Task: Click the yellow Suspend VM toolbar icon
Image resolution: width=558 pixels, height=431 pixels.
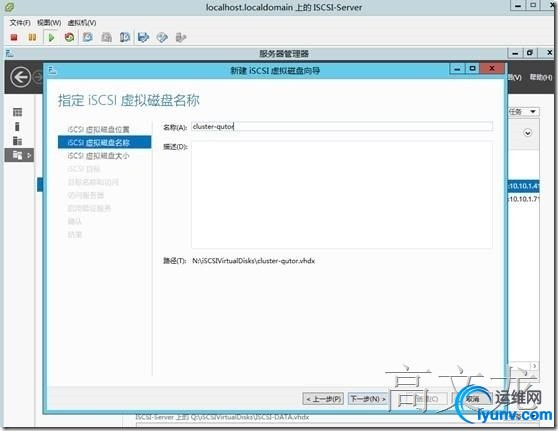Action: coord(32,37)
